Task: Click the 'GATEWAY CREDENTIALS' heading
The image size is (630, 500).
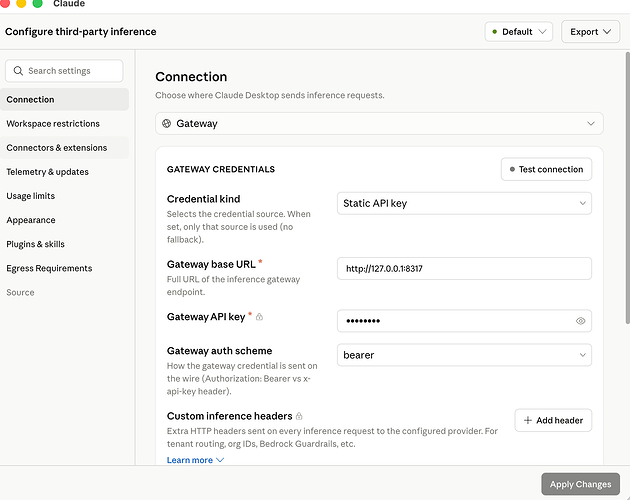Action: 221,169
